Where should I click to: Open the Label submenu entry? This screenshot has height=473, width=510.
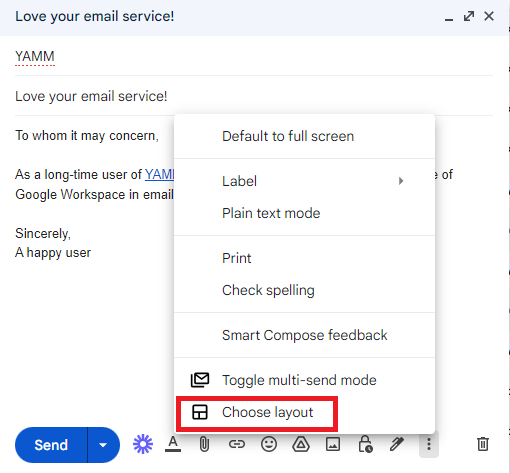coord(304,181)
